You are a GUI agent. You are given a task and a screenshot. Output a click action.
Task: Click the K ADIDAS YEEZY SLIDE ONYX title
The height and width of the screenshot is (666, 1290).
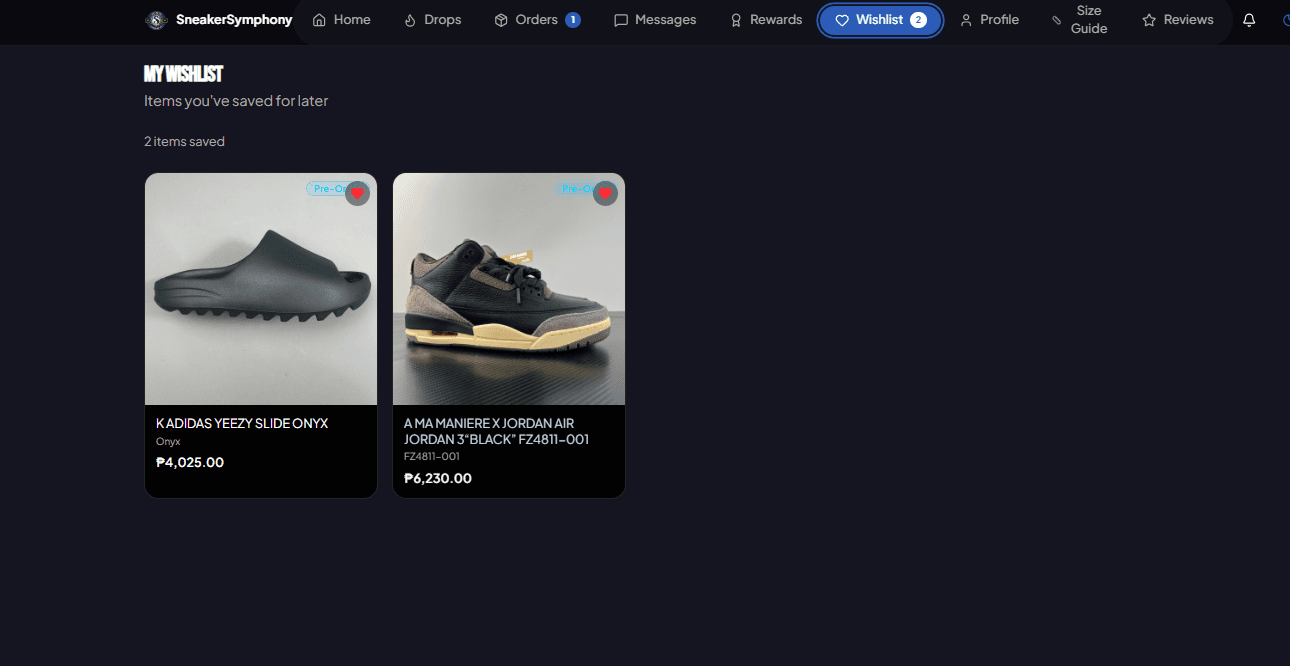[x=242, y=423]
